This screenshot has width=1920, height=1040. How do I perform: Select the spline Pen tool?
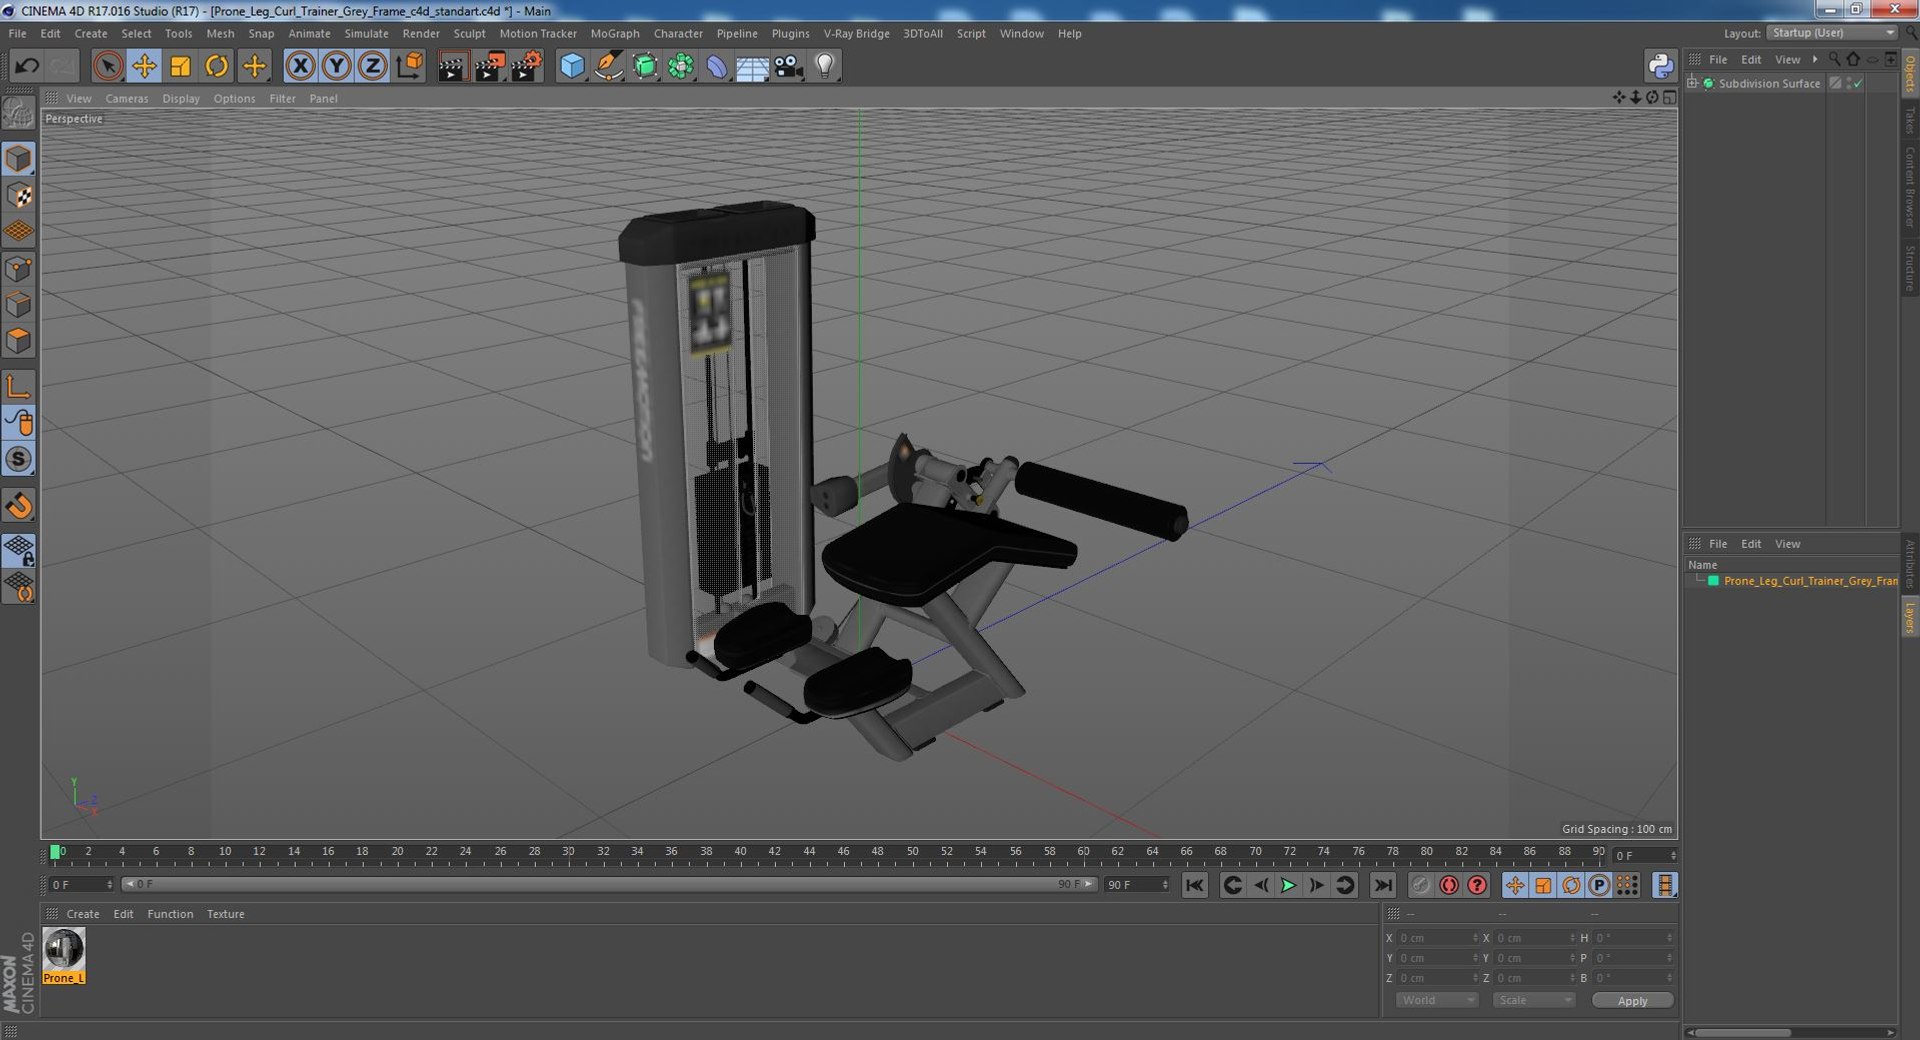pos(608,66)
